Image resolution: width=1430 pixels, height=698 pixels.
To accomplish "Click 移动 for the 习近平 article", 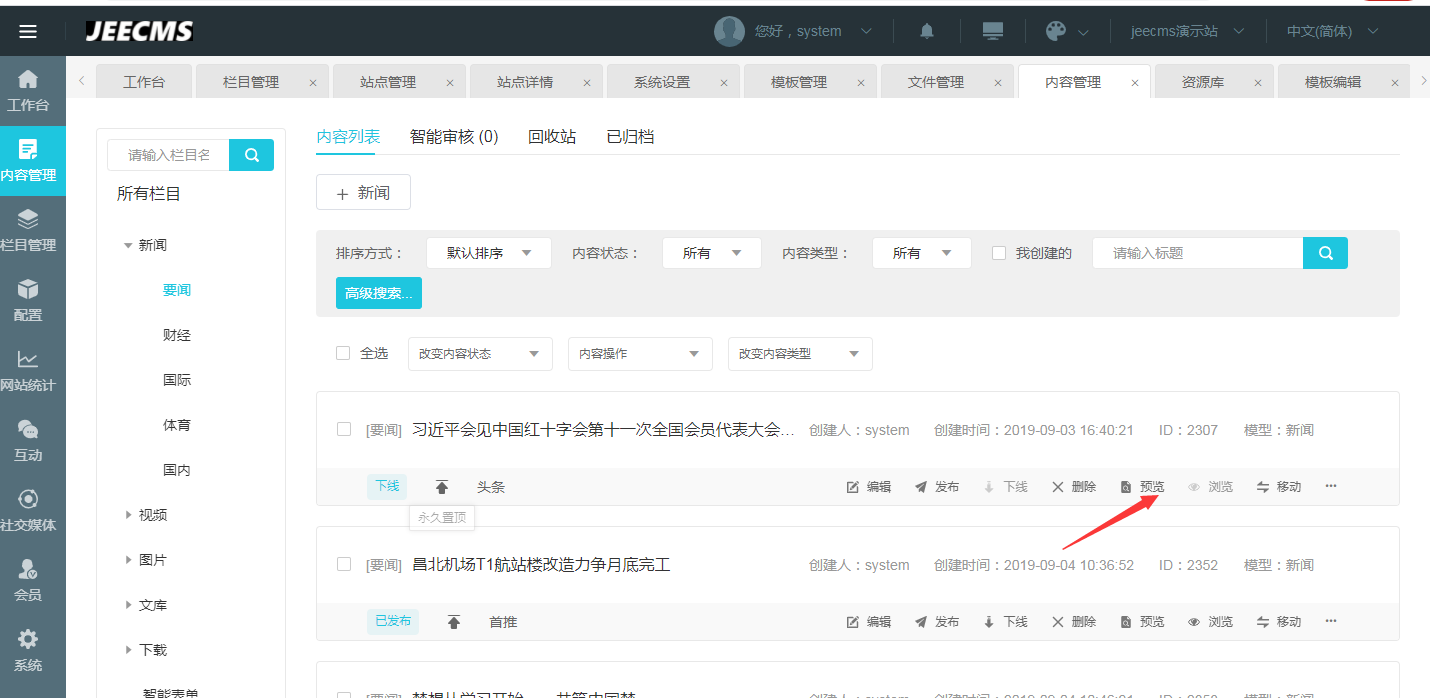I will [1279, 487].
